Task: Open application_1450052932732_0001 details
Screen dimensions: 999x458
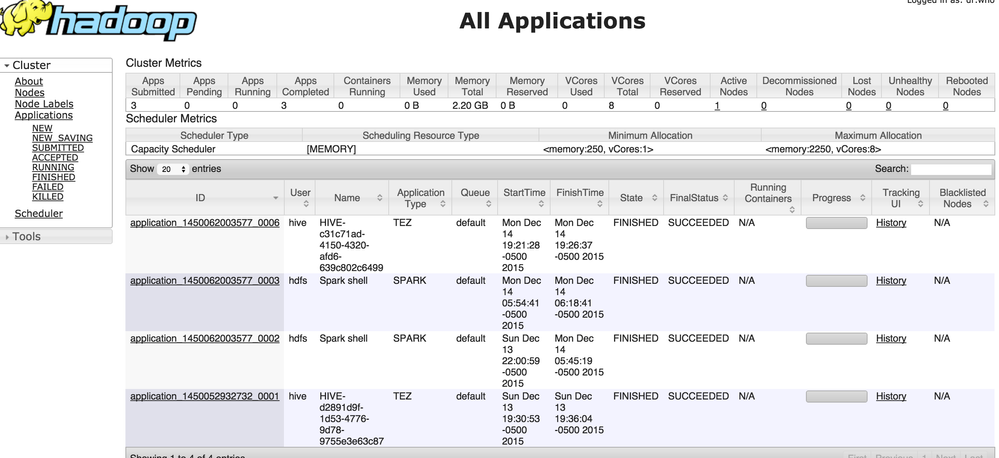Action: (x=205, y=396)
